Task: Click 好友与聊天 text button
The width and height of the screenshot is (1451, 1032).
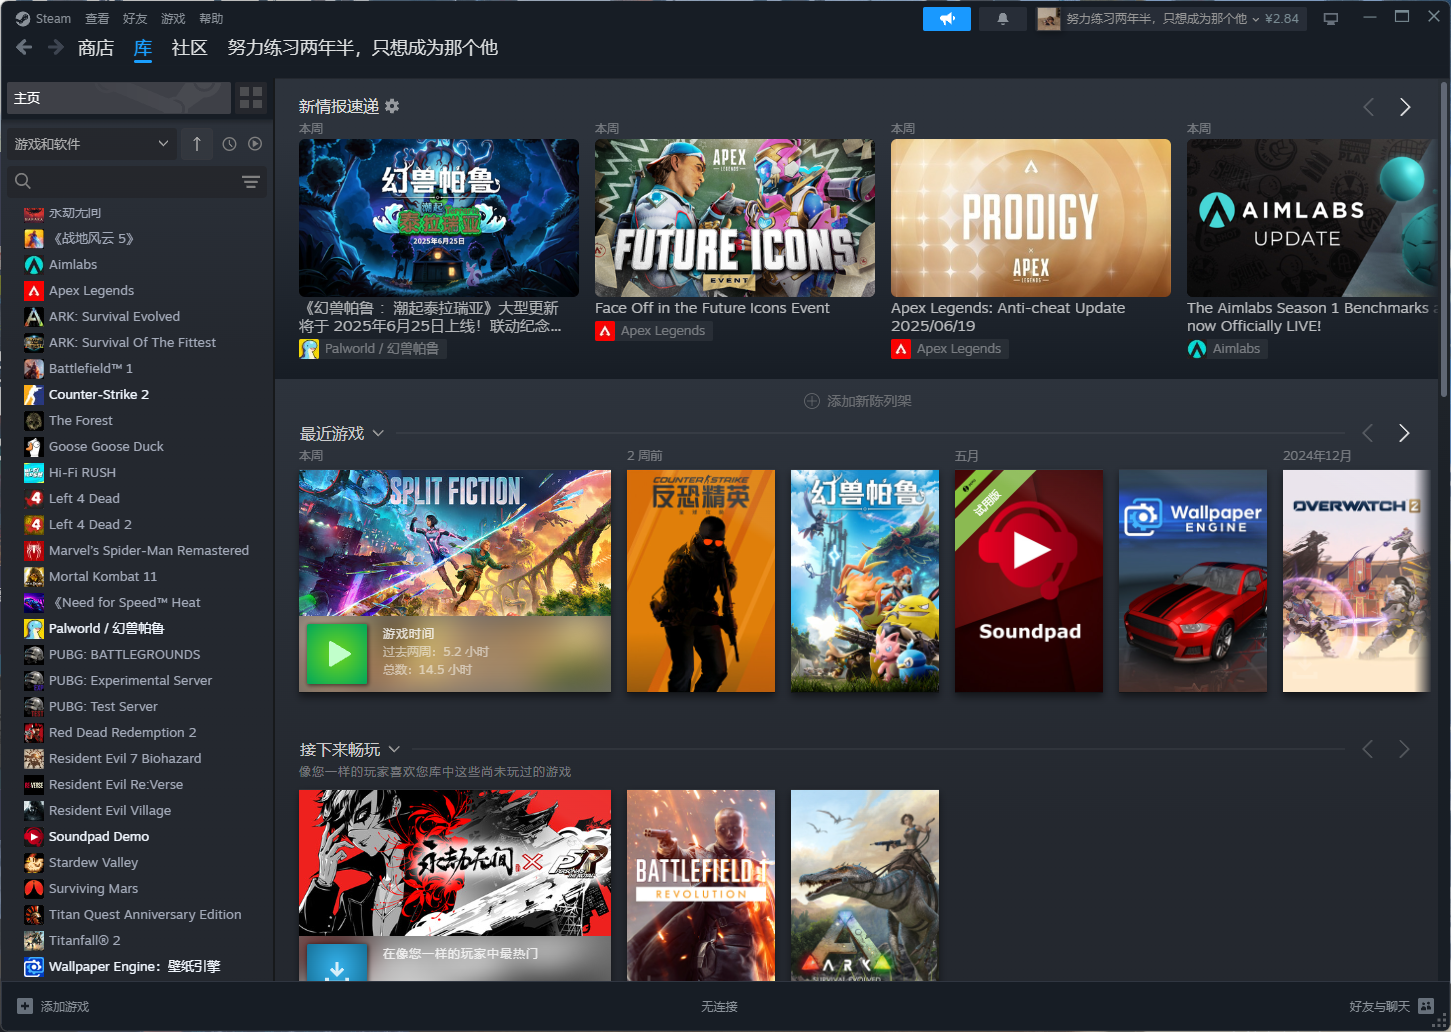Action: [1379, 1006]
